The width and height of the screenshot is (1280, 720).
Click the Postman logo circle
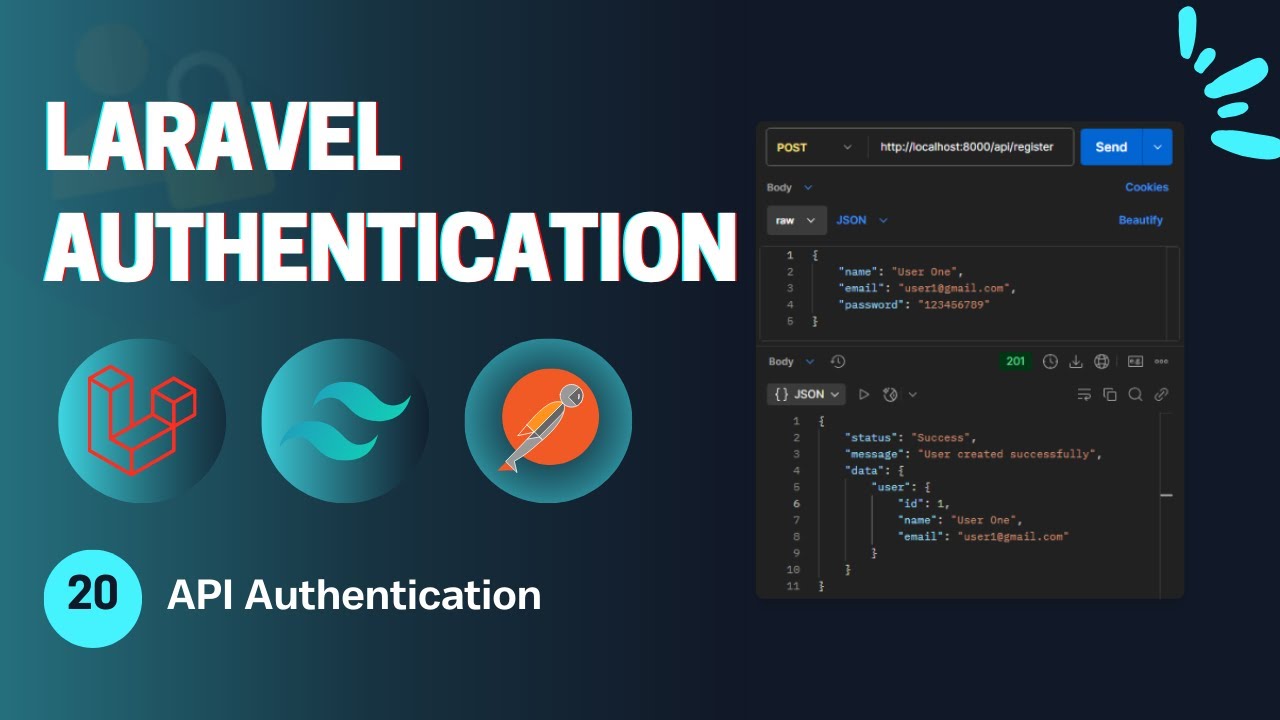point(548,422)
